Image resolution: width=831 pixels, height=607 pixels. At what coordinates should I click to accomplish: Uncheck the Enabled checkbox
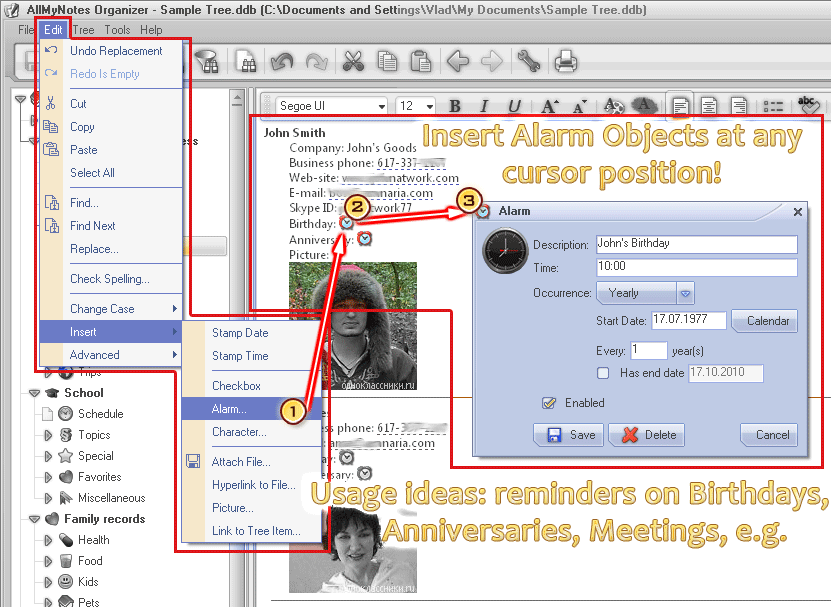[549, 403]
